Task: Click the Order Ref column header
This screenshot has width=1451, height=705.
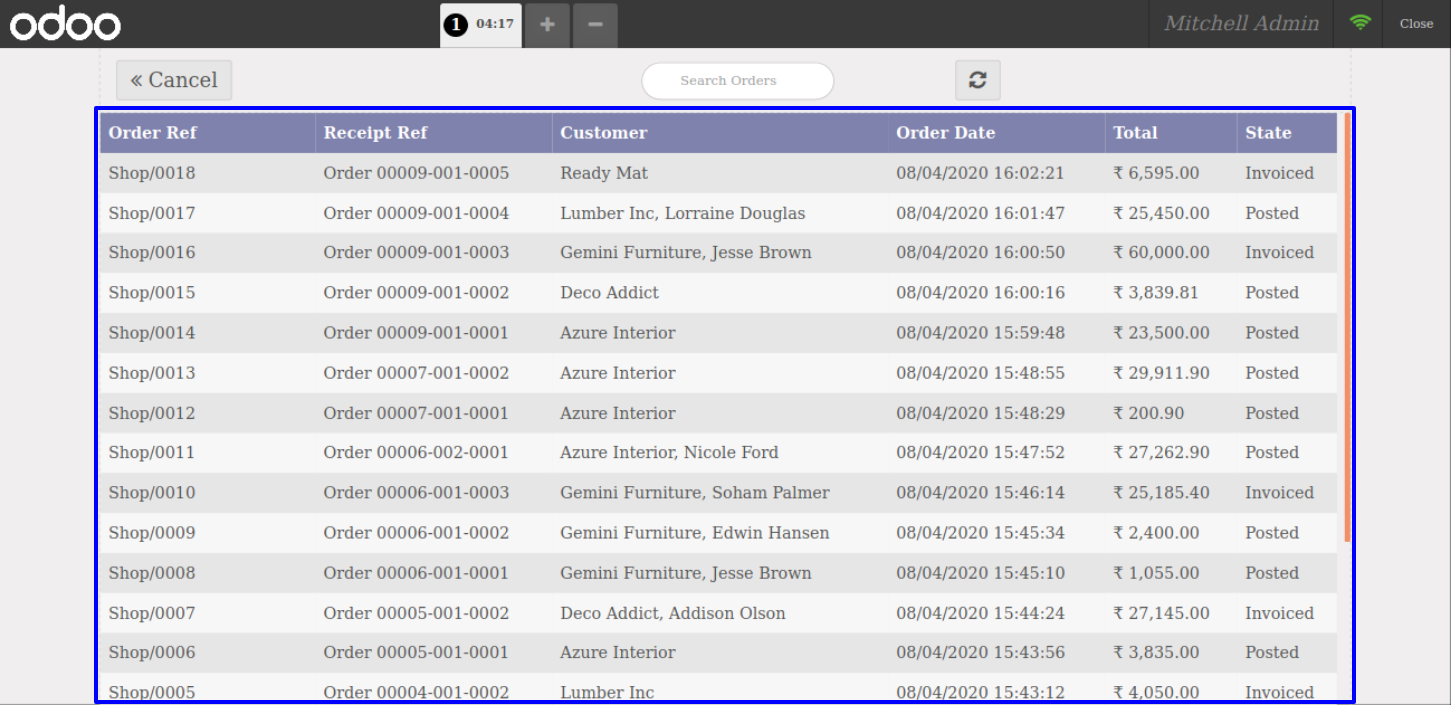Action: click(x=208, y=133)
